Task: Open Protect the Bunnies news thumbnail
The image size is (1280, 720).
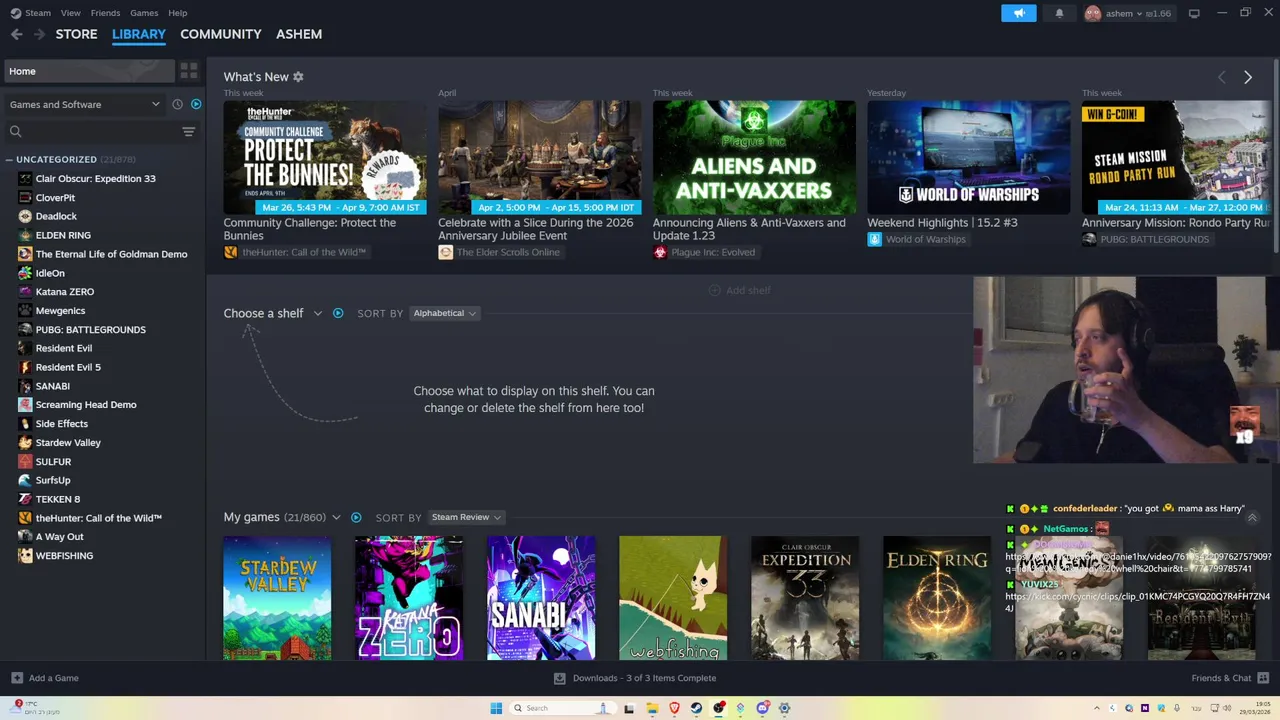Action: [x=325, y=157]
